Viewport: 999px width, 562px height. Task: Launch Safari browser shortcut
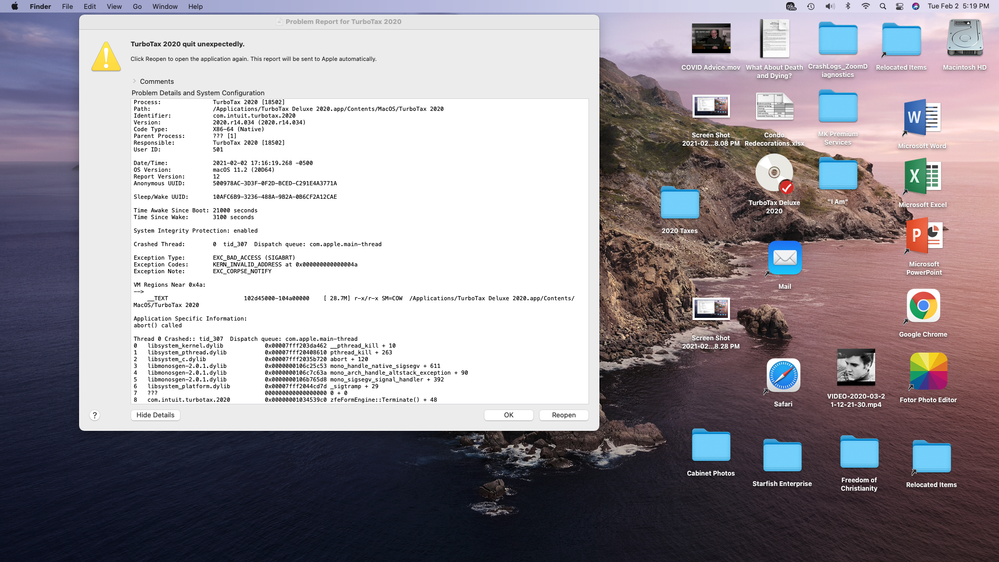[782, 376]
